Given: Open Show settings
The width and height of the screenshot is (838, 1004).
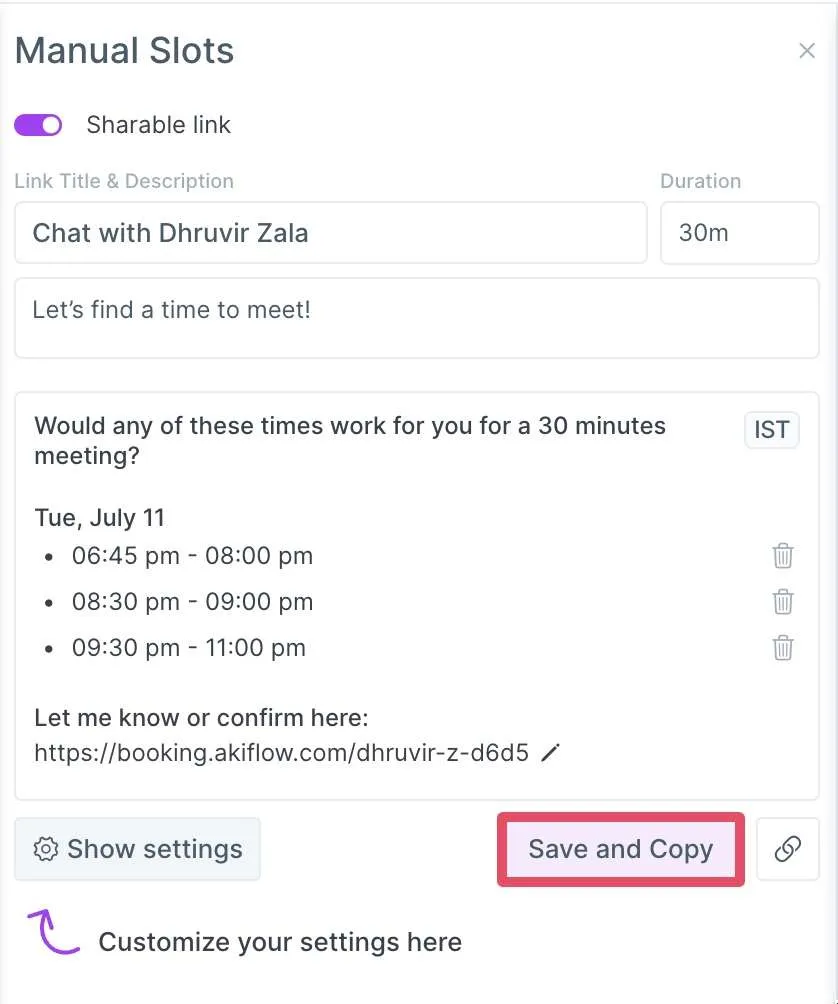Looking at the screenshot, I should pos(138,849).
